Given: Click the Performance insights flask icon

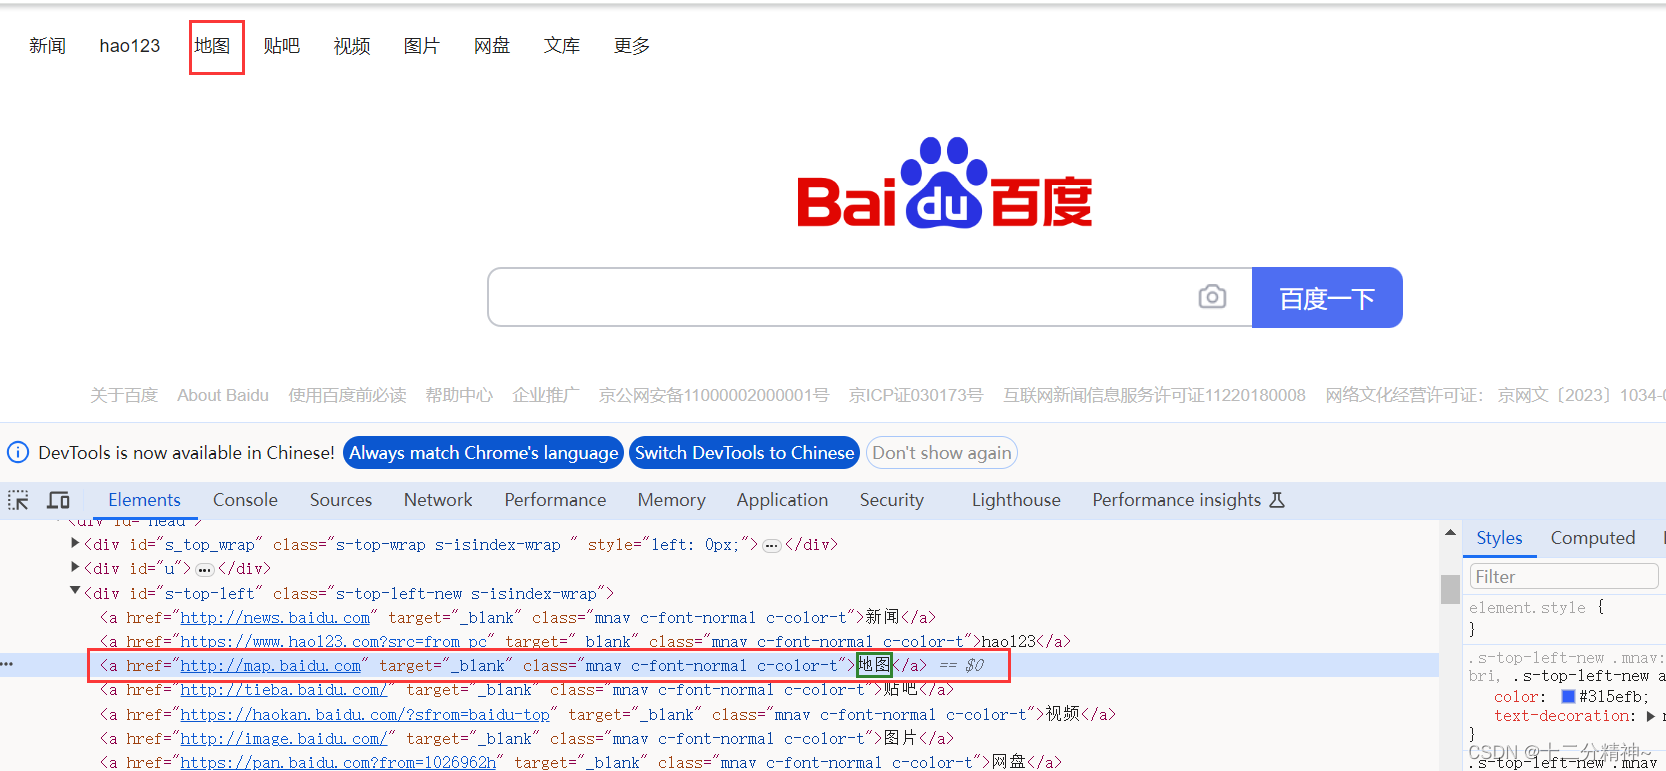Looking at the screenshot, I should click(1277, 500).
